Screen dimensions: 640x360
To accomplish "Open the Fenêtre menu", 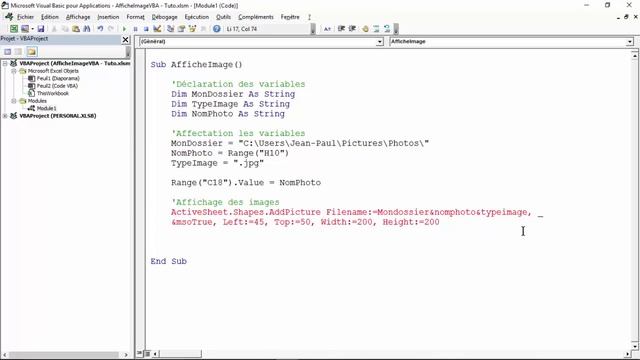I will [x=290, y=17].
